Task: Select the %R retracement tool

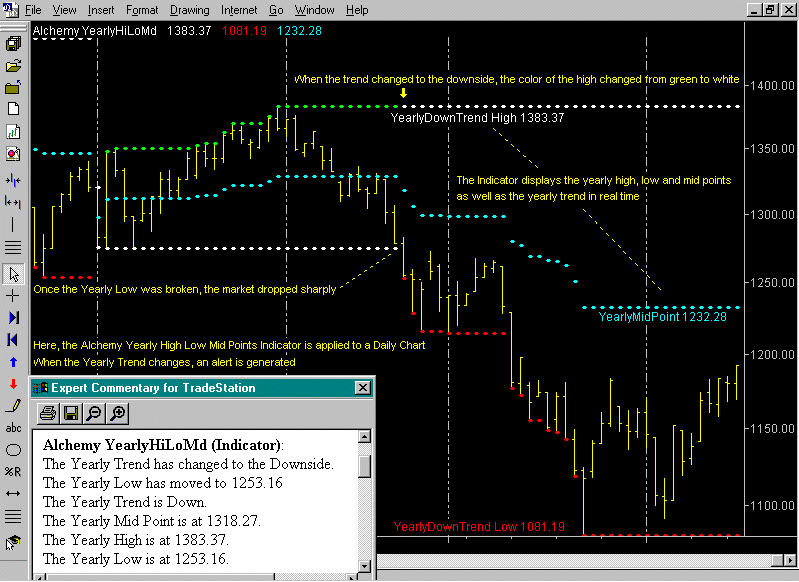Action: [13, 472]
